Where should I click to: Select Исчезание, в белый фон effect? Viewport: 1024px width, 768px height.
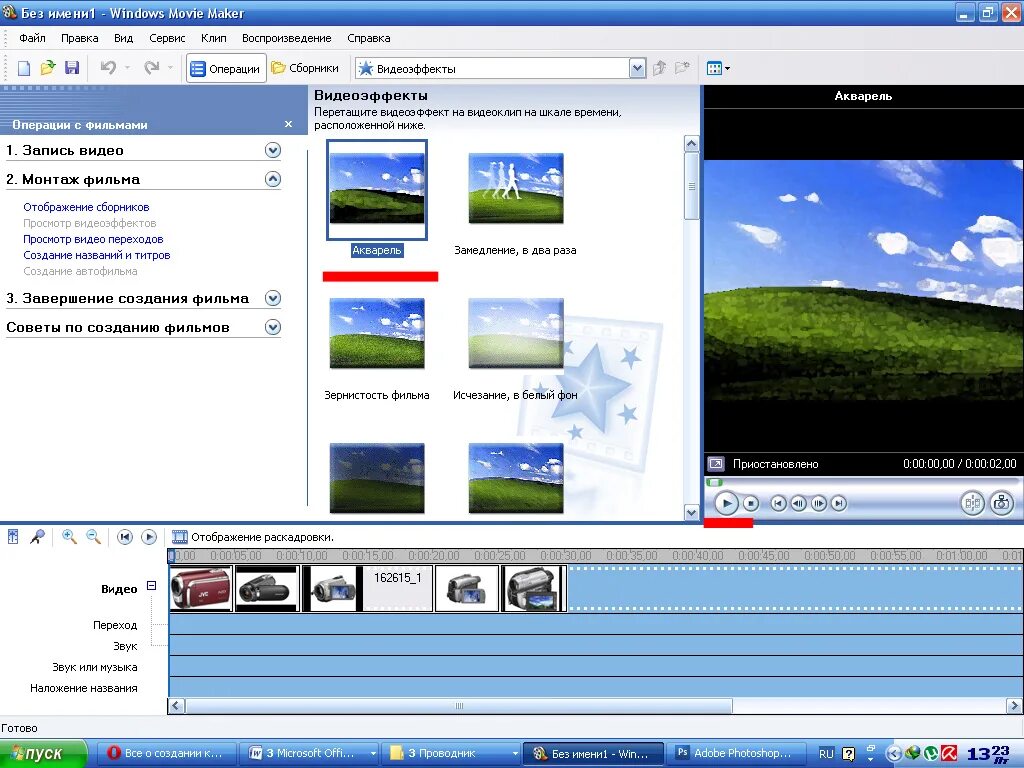point(516,334)
